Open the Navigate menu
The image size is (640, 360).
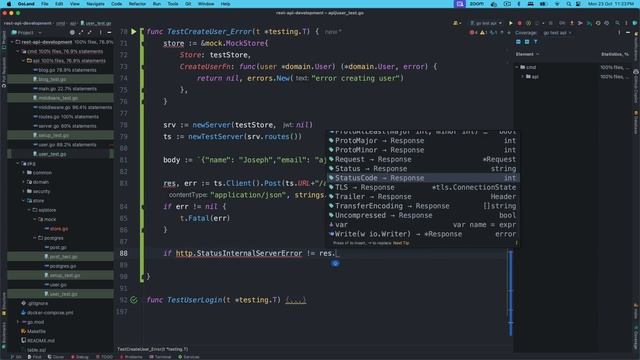coord(95,4)
